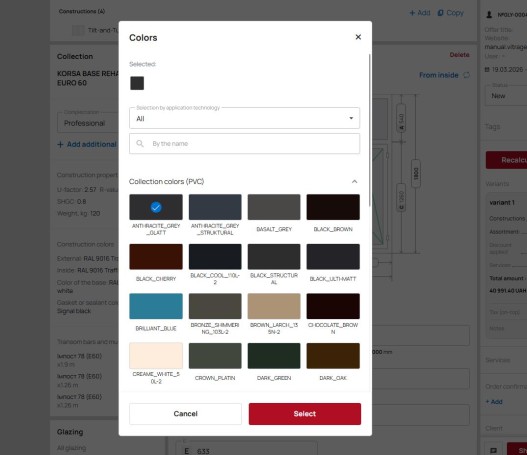
Task: Click the From inside rotate view icon
Action: pos(467,75)
